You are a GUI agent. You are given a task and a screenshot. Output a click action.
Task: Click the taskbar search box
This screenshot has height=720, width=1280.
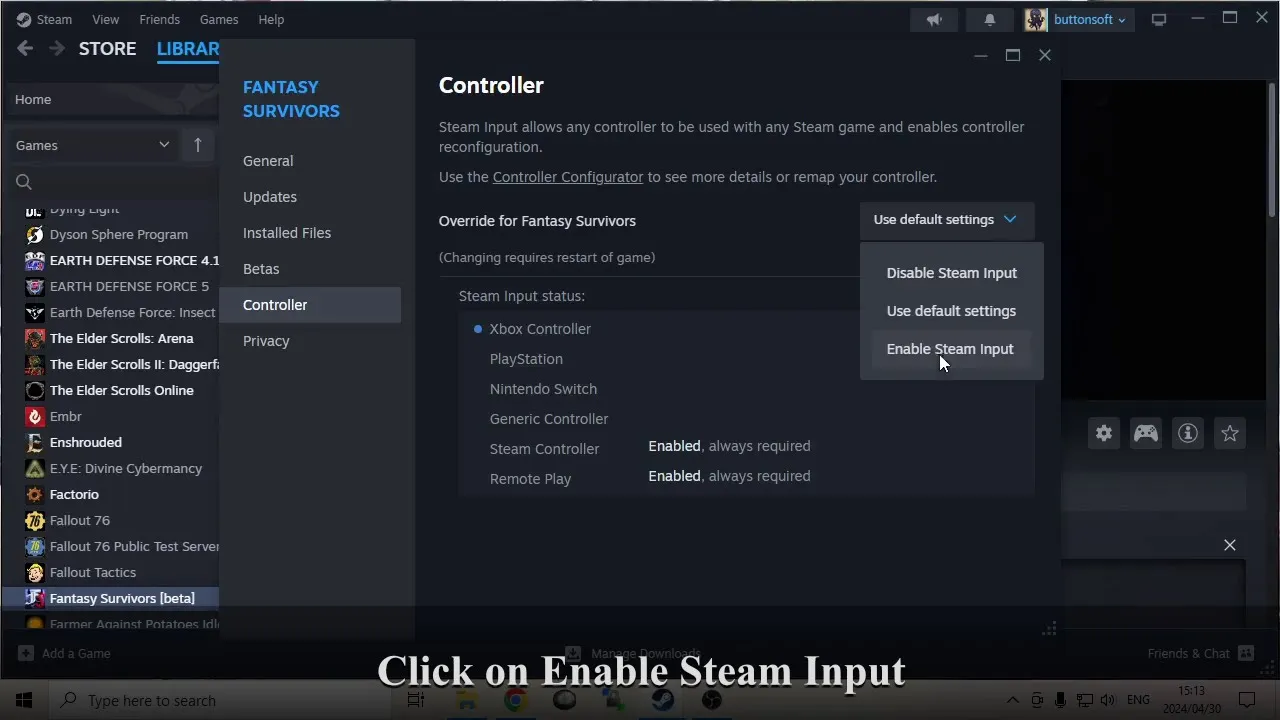pyautogui.click(x=221, y=700)
